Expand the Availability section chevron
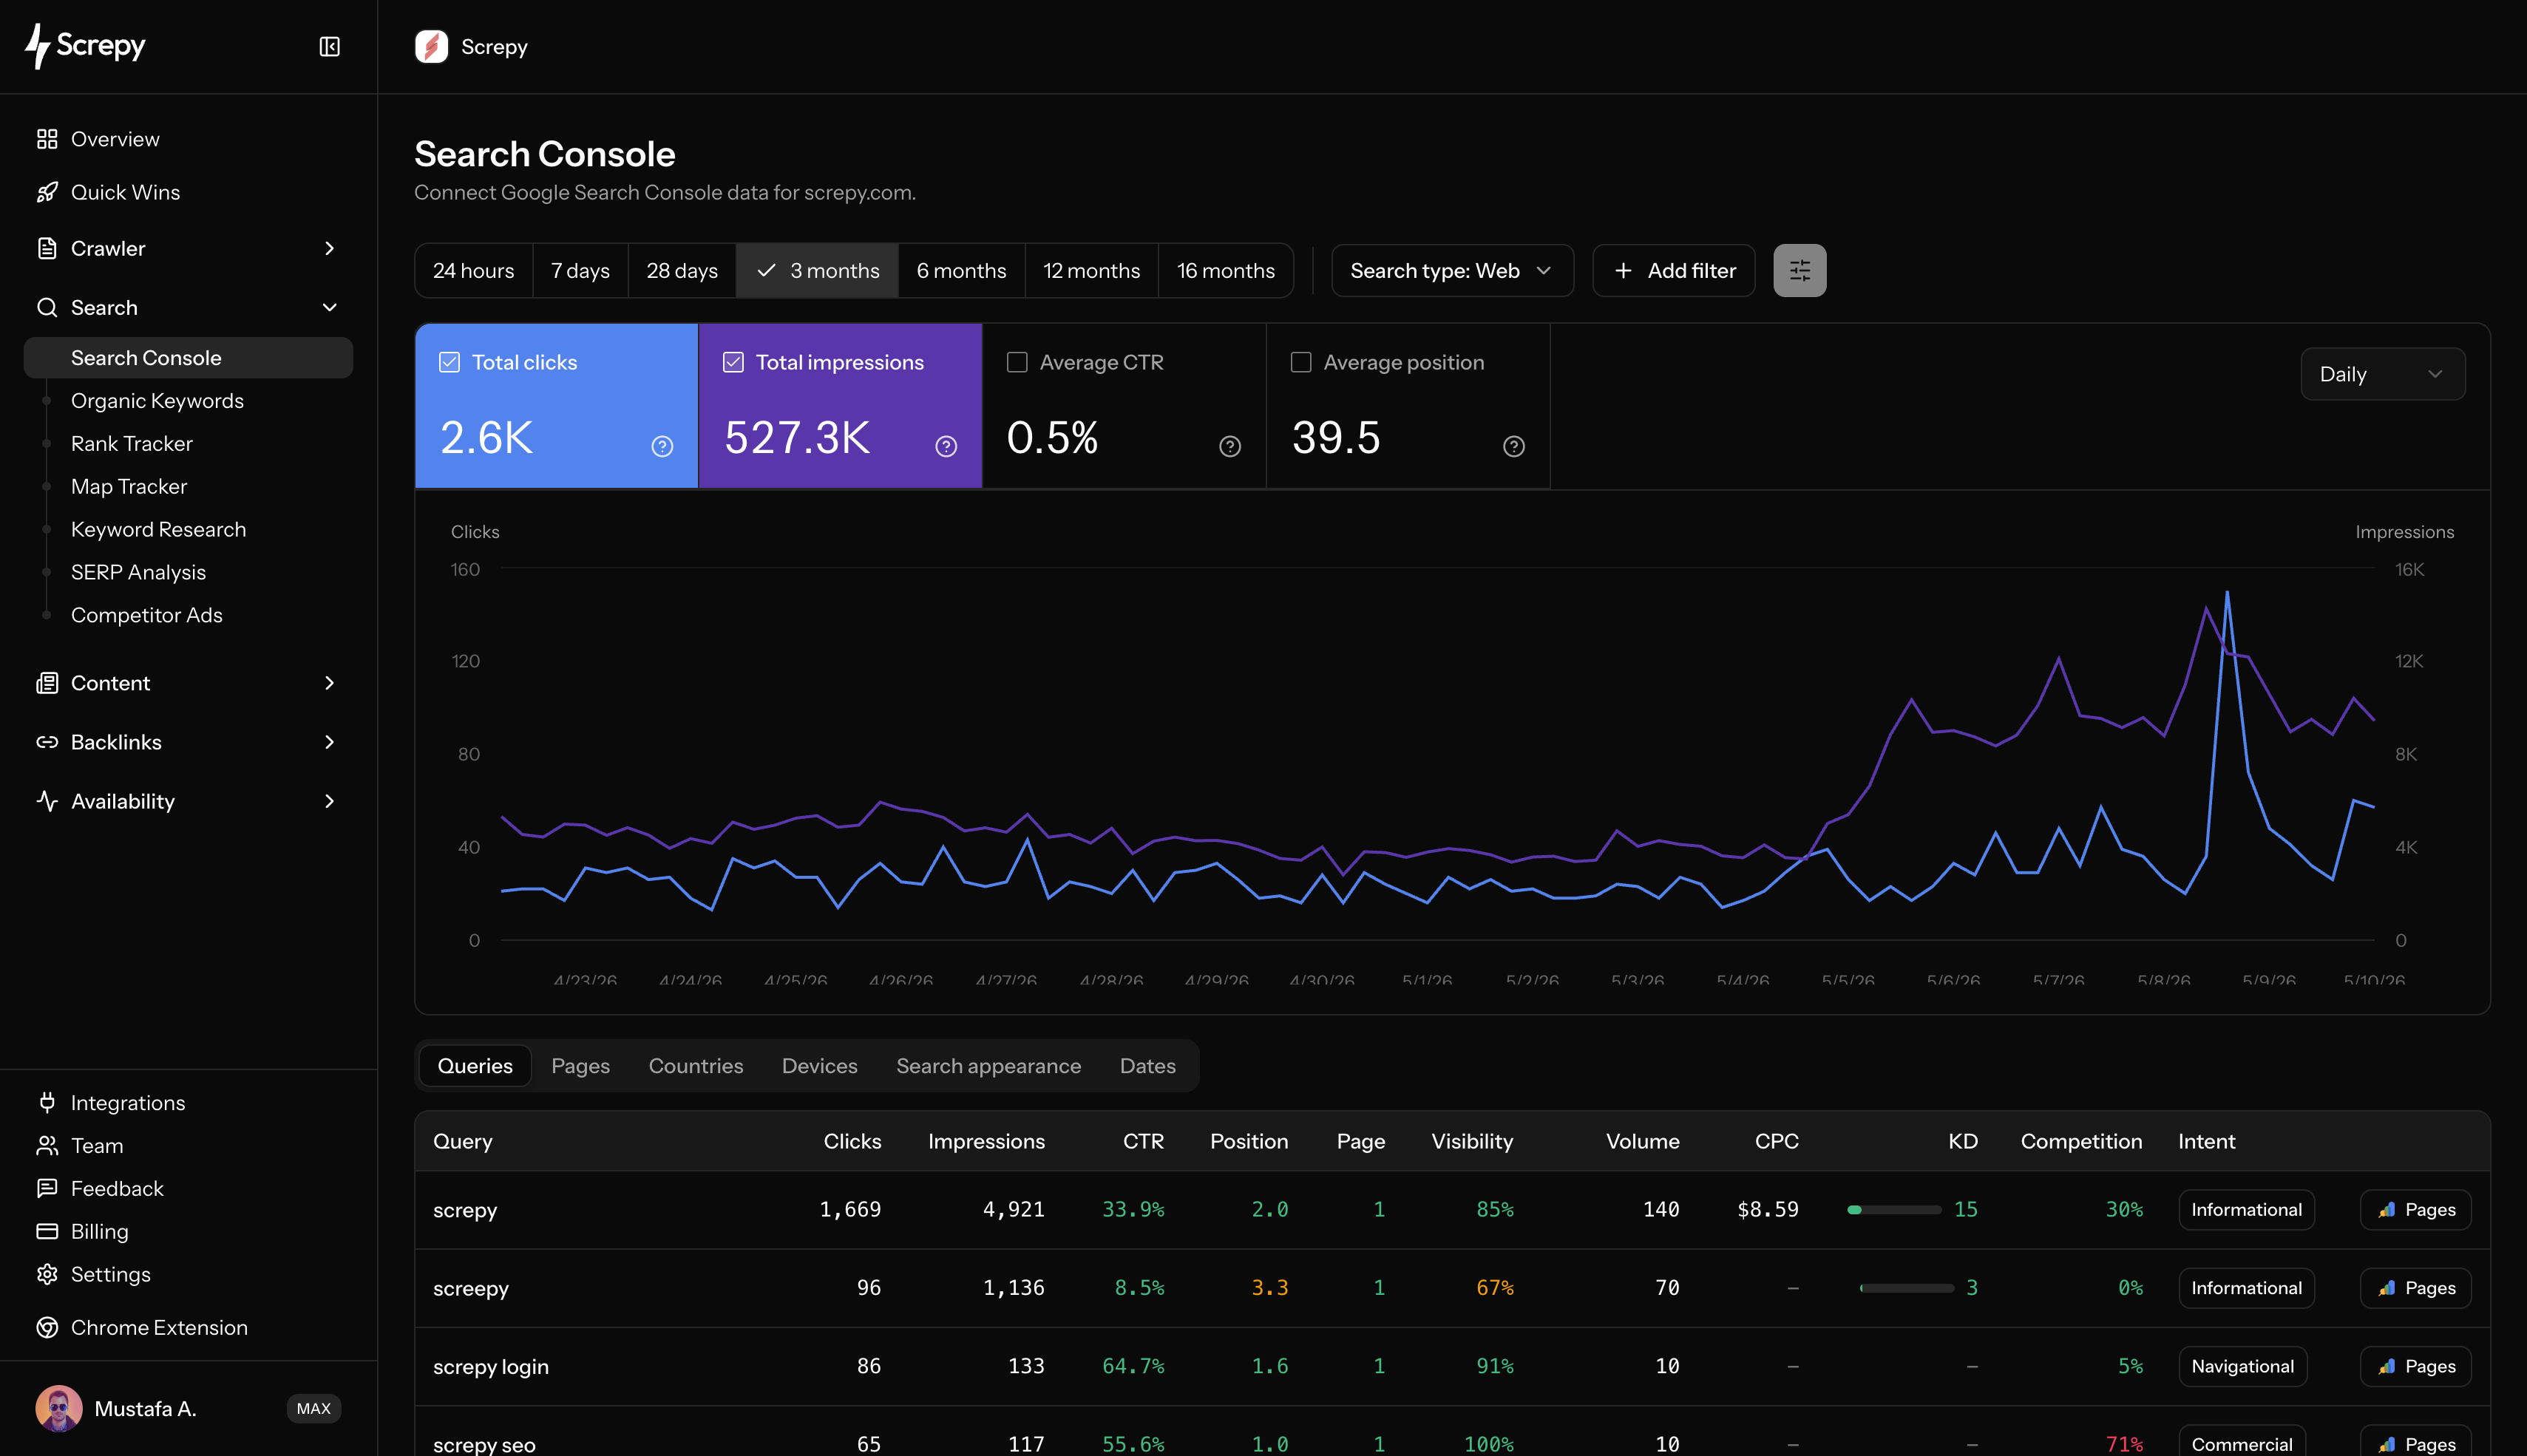This screenshot has height=1456, width=2527. tap(329, 801)
